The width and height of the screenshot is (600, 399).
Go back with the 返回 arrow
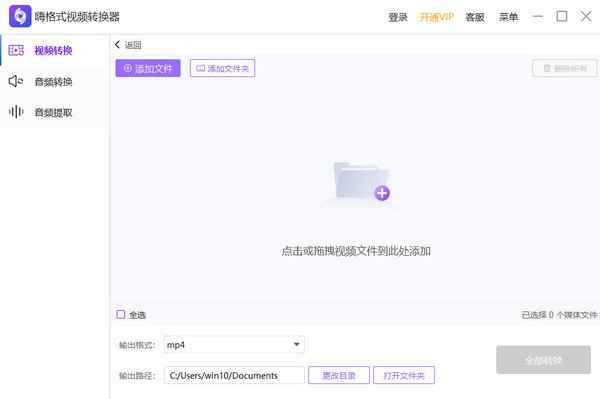128,45
